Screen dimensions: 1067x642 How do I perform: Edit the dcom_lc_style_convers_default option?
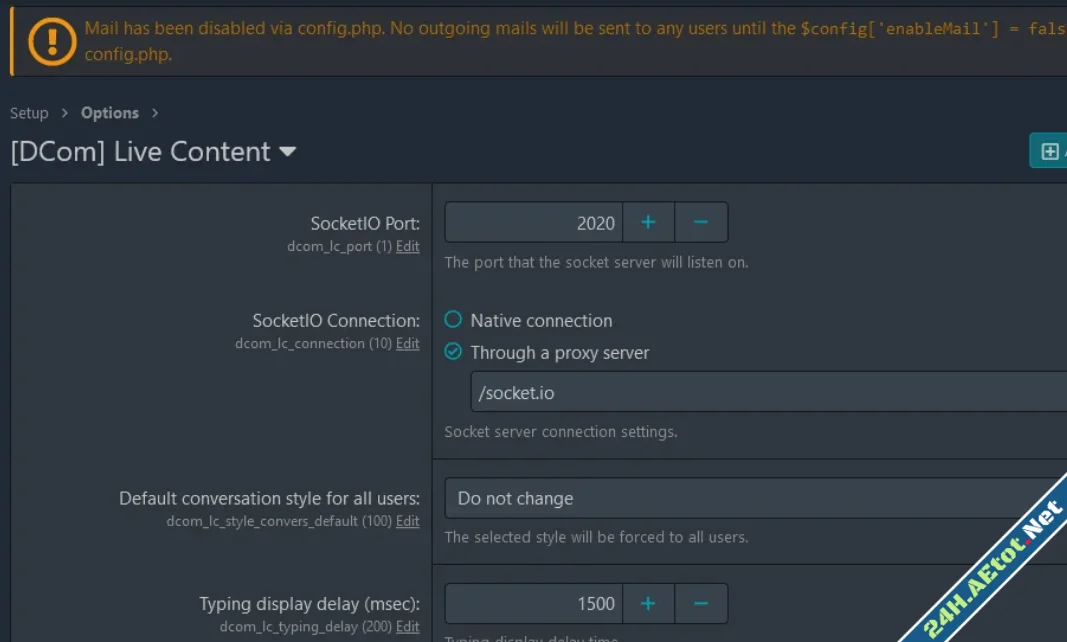(408, 521)
